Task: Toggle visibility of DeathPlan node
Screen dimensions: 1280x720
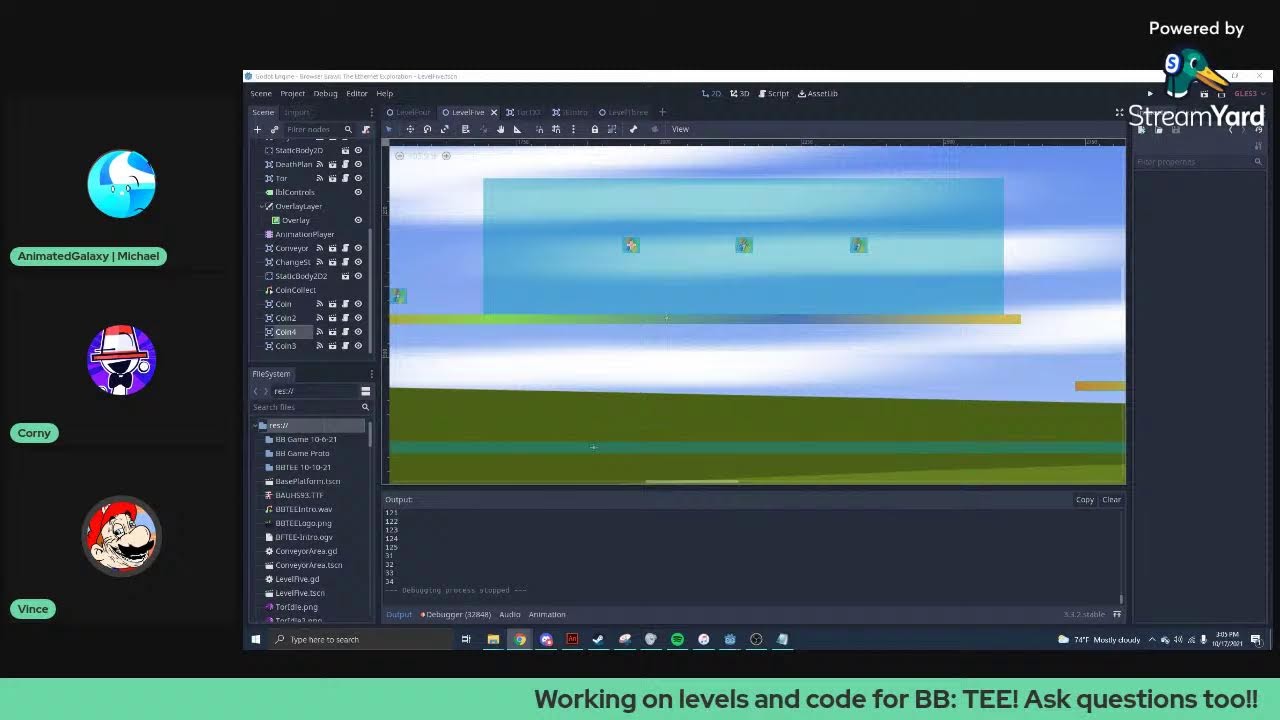Action: 358,164
